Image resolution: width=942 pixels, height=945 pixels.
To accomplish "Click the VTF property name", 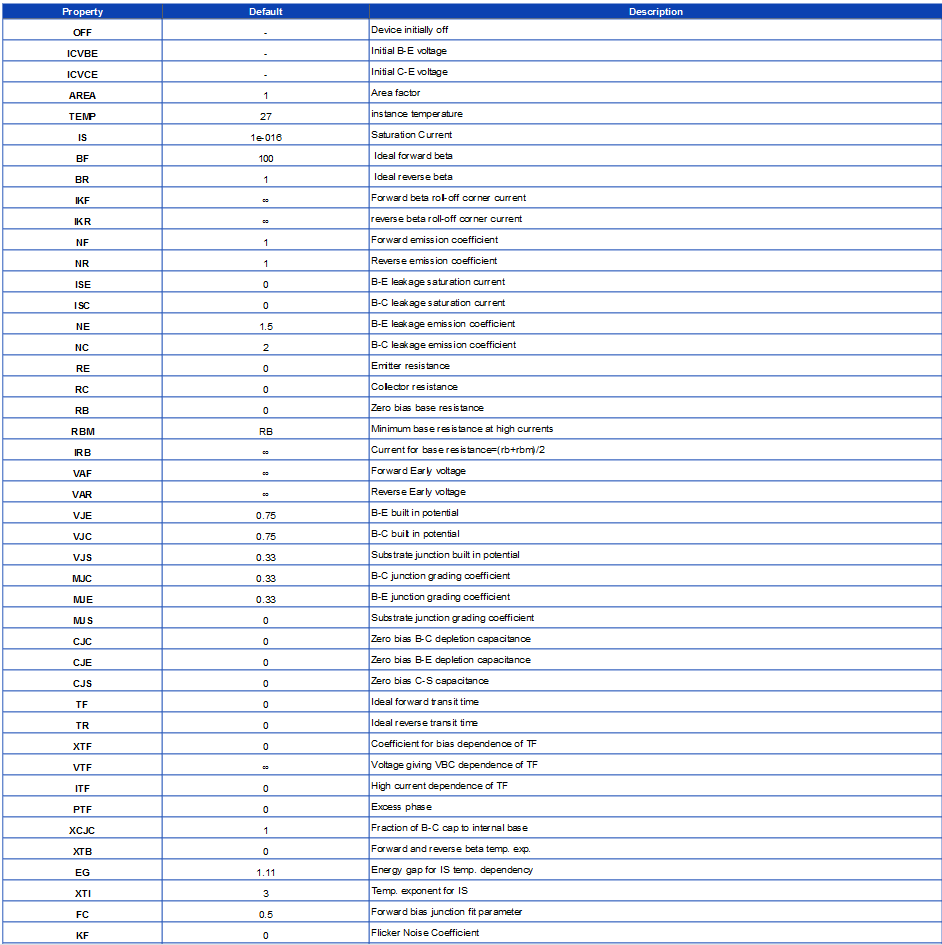I will [x=83, y=767].
